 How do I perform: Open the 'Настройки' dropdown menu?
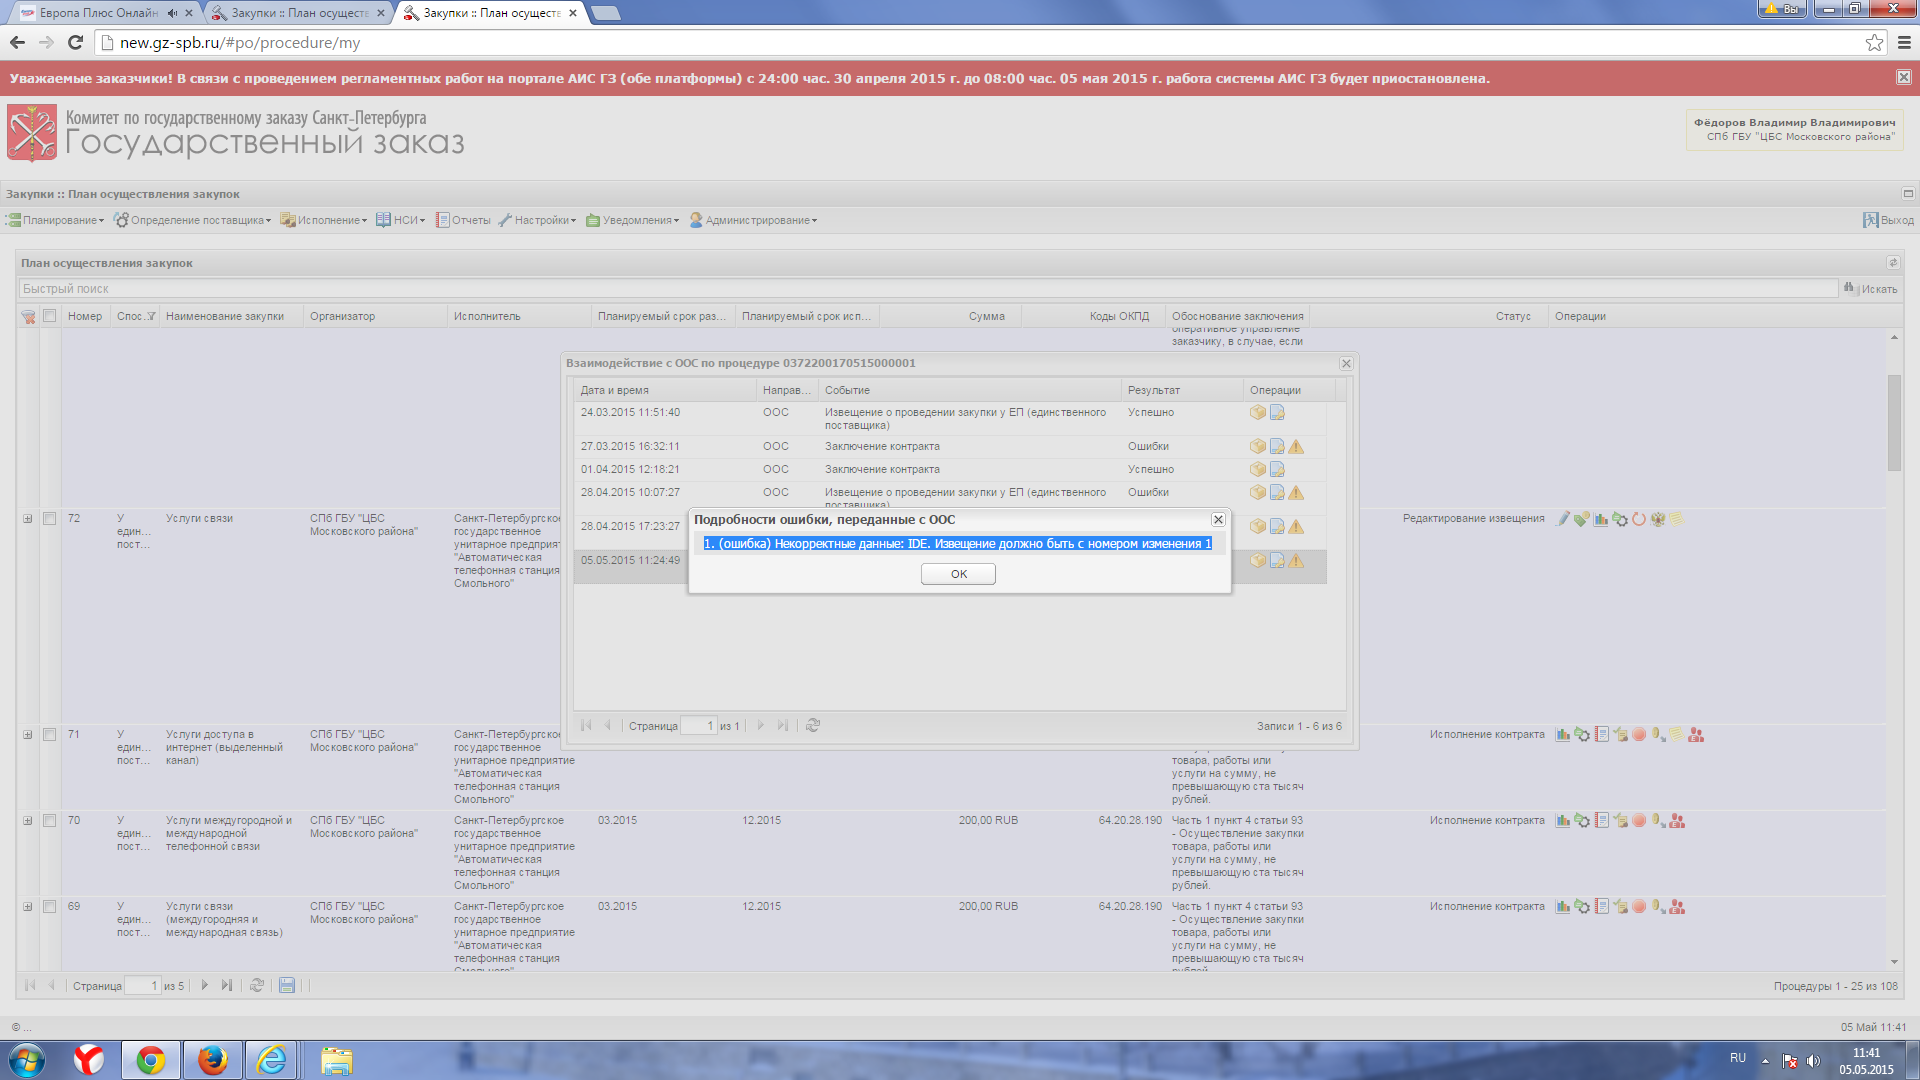538,221
